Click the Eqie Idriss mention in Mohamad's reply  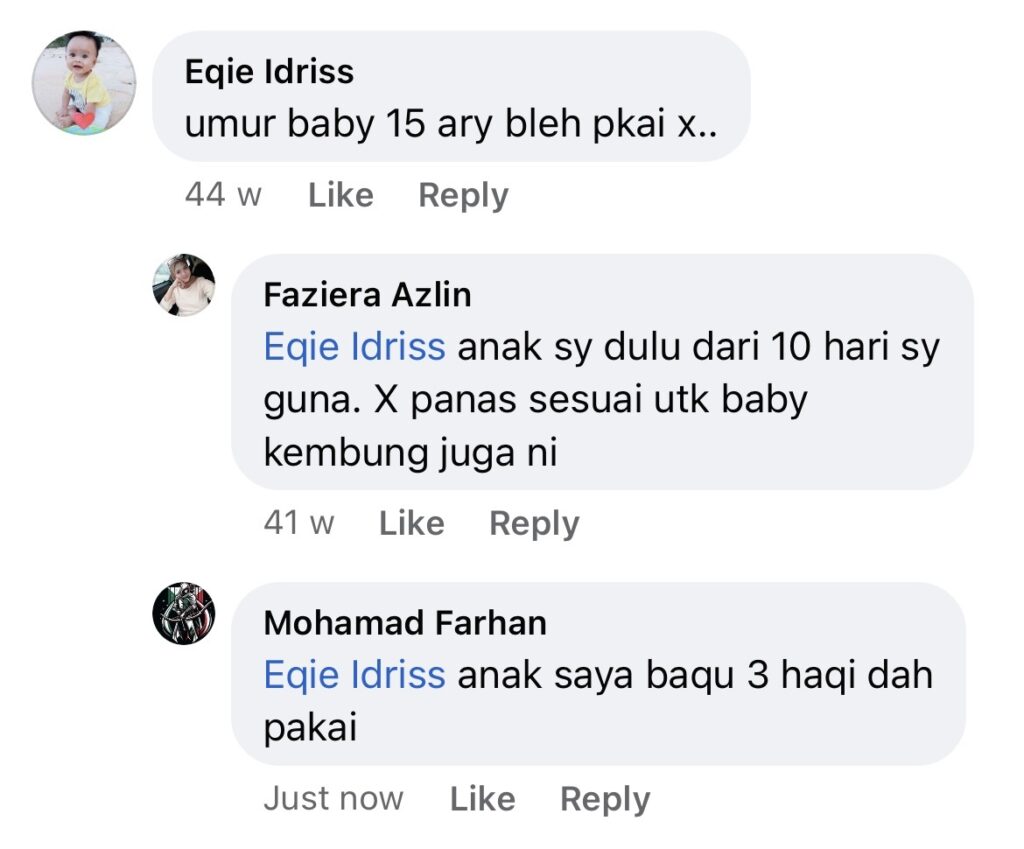click(x=354, y=675)
